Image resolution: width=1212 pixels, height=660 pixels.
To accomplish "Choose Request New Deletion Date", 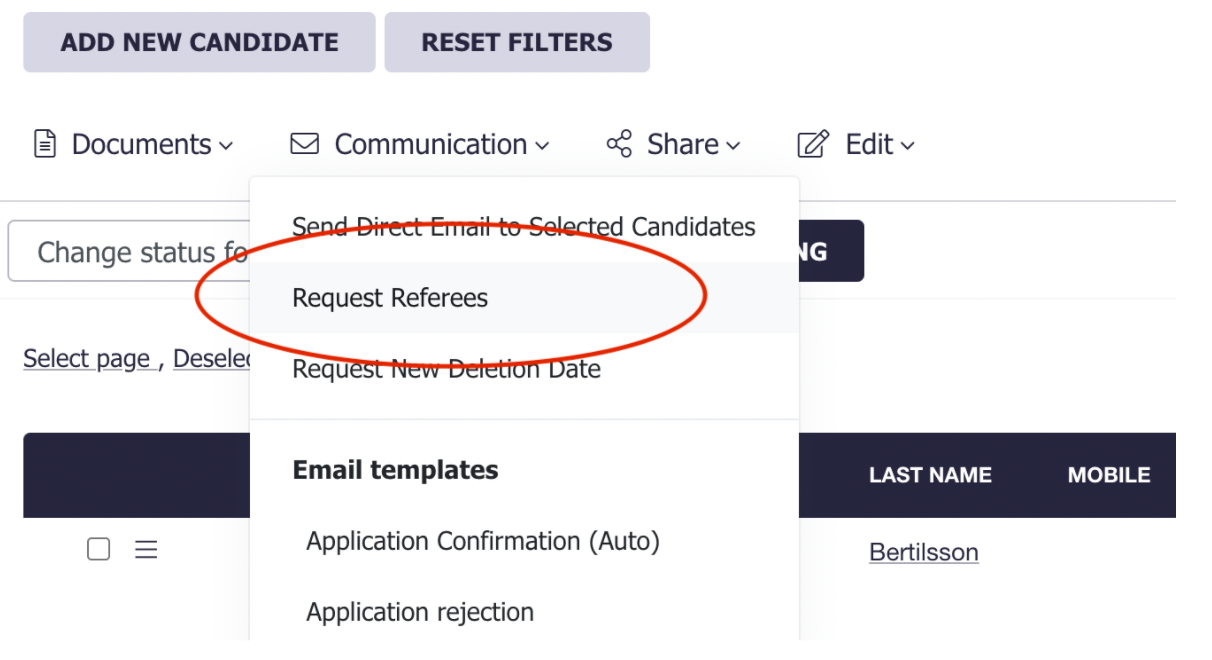I will point(524,369).
